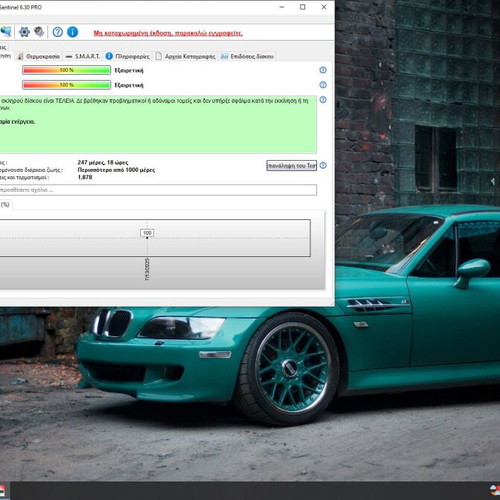Click the gray disk-gear icon beside Configuration
This screenshot has height=500, width=500.
[39, 32]
